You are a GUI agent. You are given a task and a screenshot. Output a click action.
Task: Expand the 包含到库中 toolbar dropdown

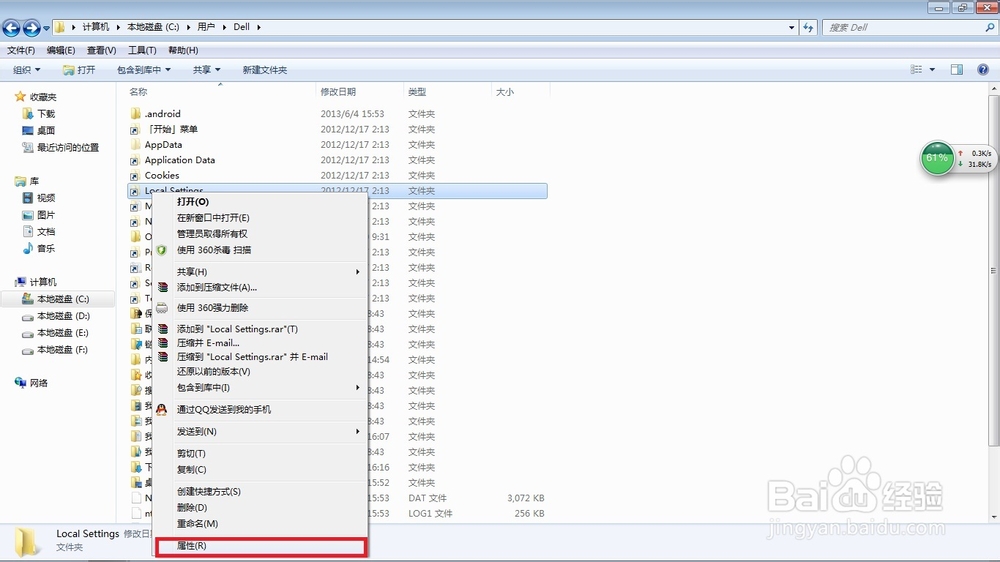click(143, 70)
